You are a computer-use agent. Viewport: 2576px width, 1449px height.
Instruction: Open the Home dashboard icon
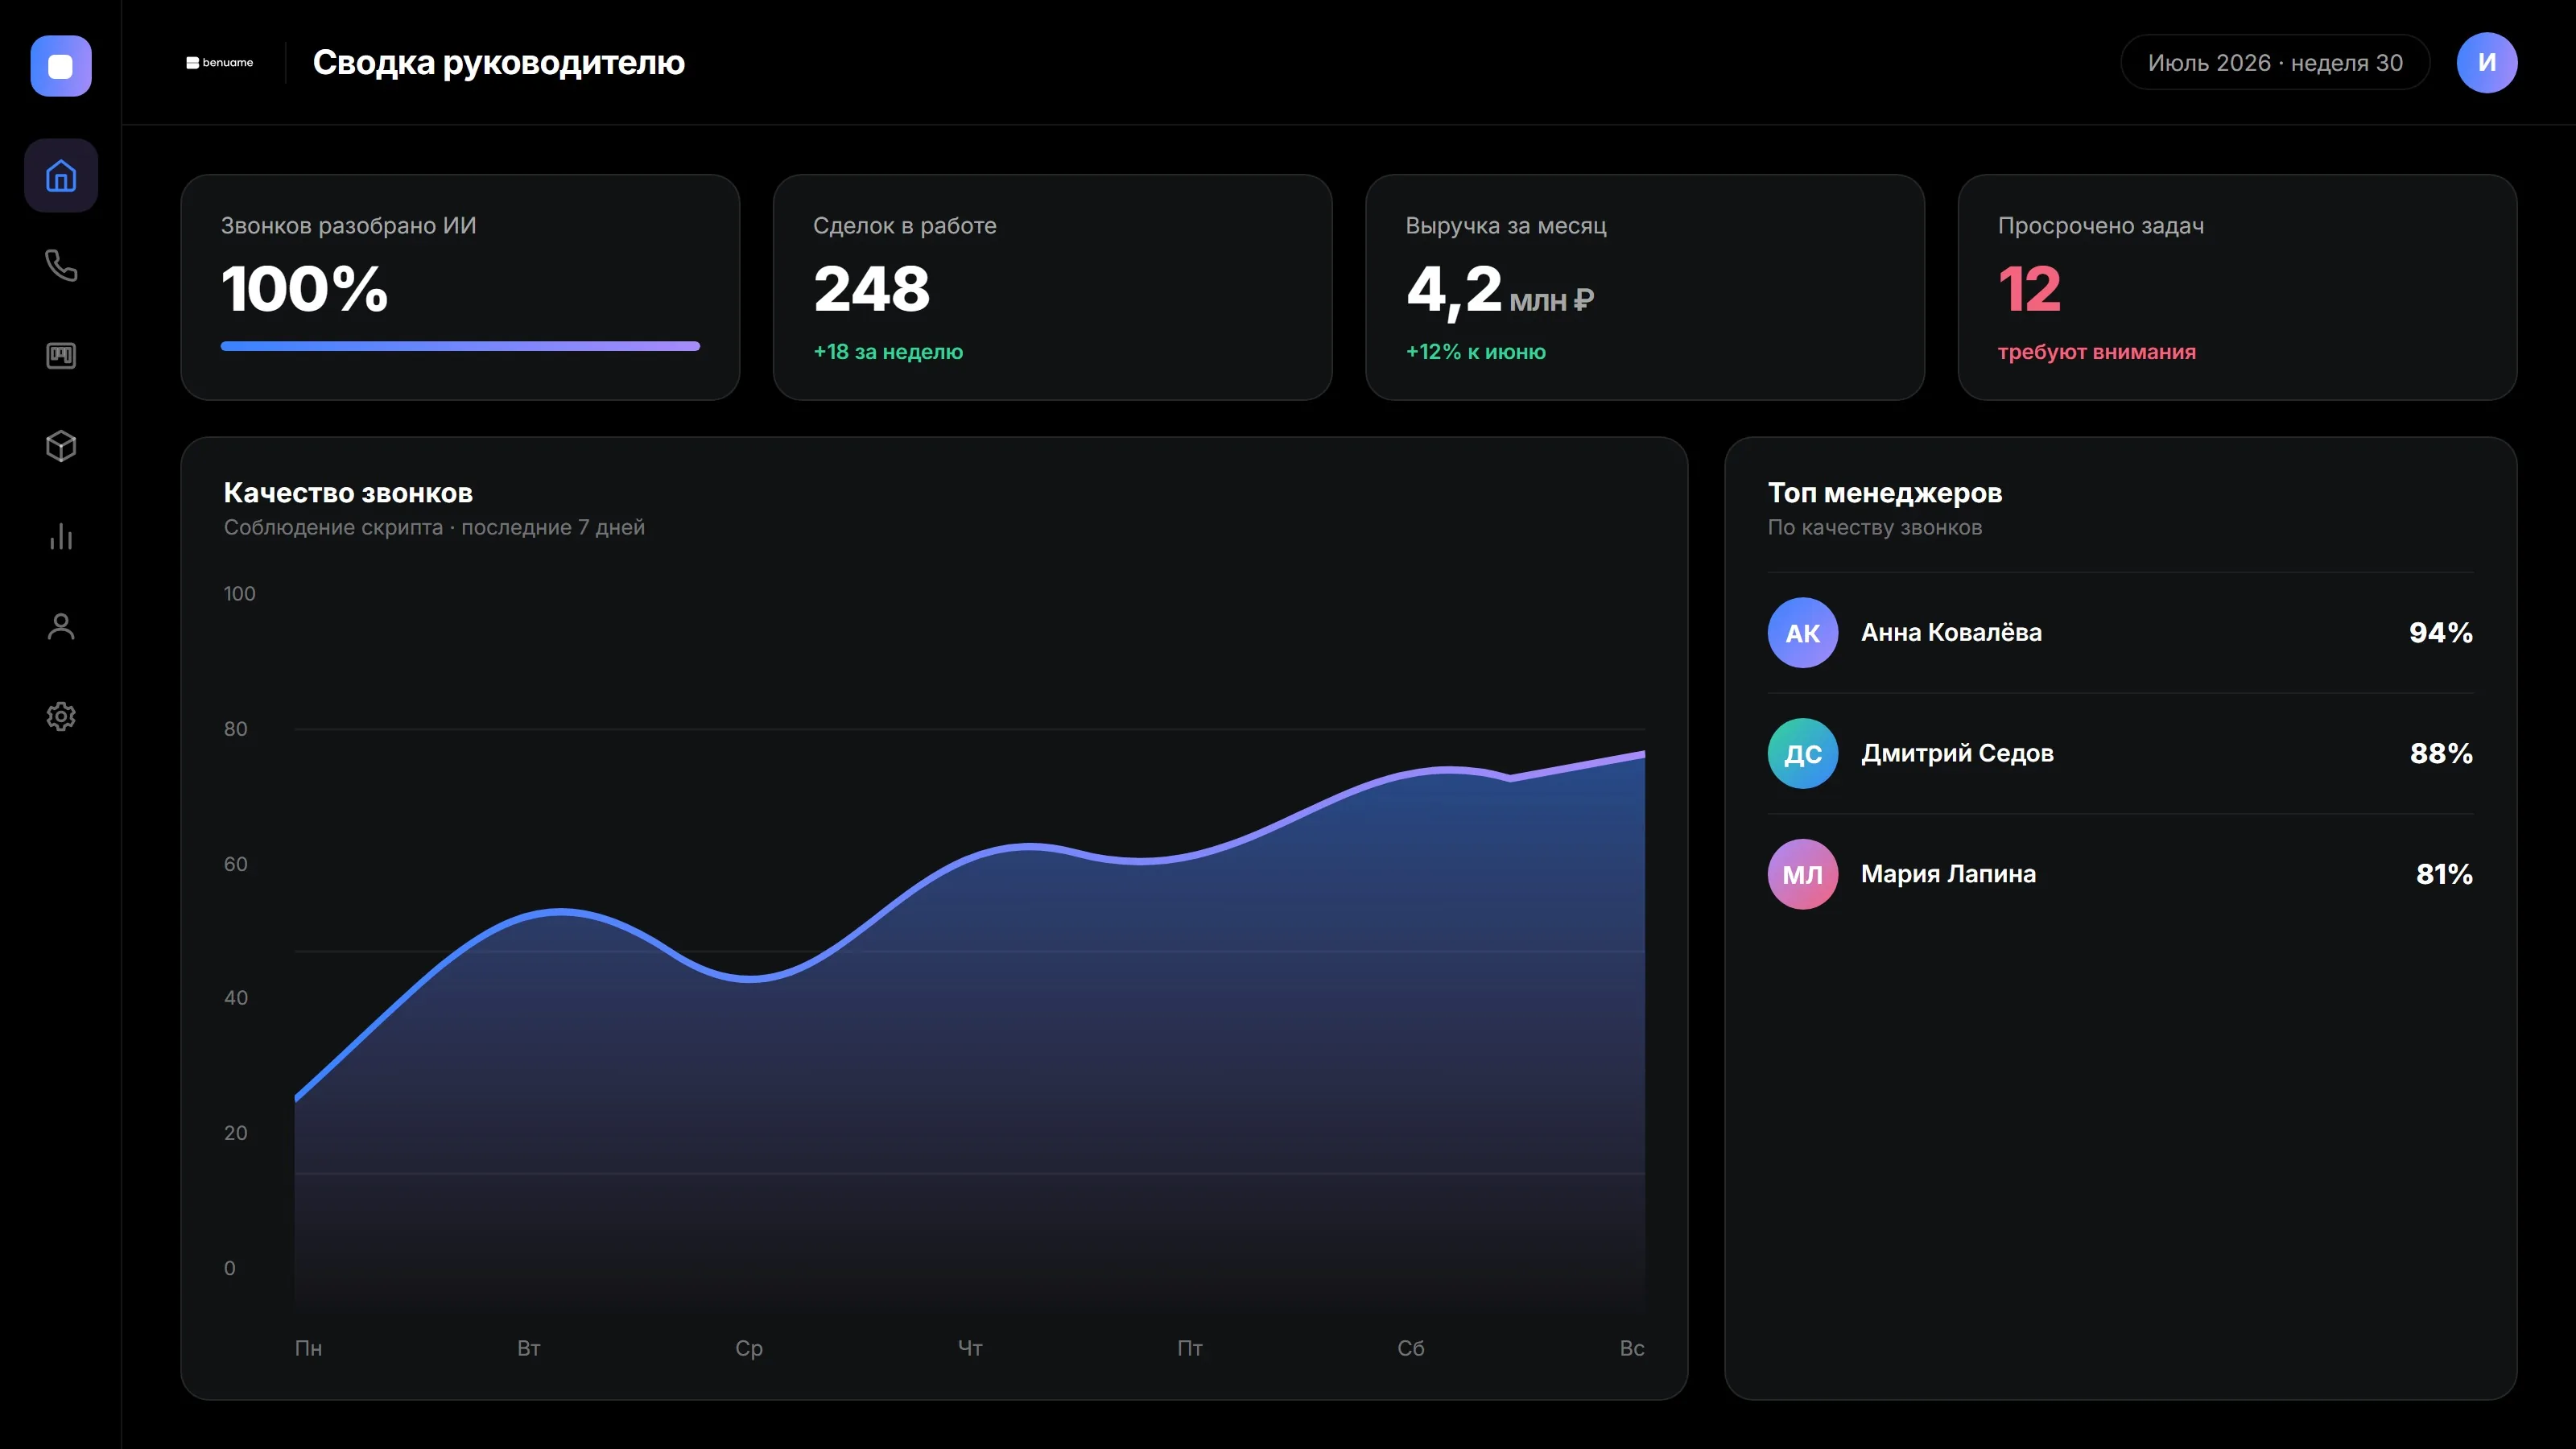[61, 176]
